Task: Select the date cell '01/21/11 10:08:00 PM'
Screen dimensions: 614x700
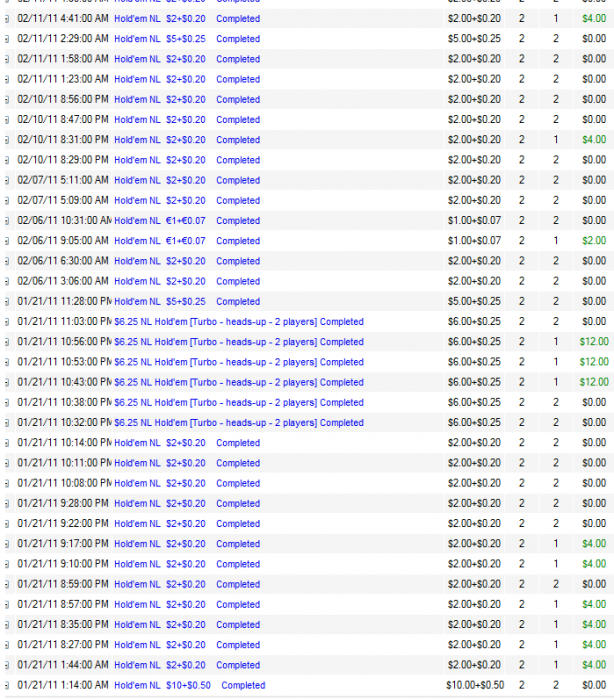Action: (64, 483)
